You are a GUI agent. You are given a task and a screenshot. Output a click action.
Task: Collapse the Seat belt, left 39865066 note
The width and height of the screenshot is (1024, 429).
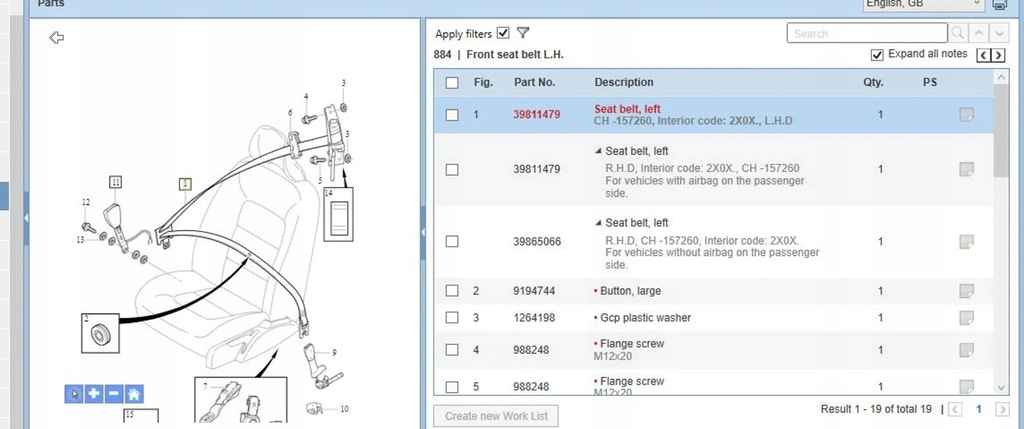pos(598,223)
